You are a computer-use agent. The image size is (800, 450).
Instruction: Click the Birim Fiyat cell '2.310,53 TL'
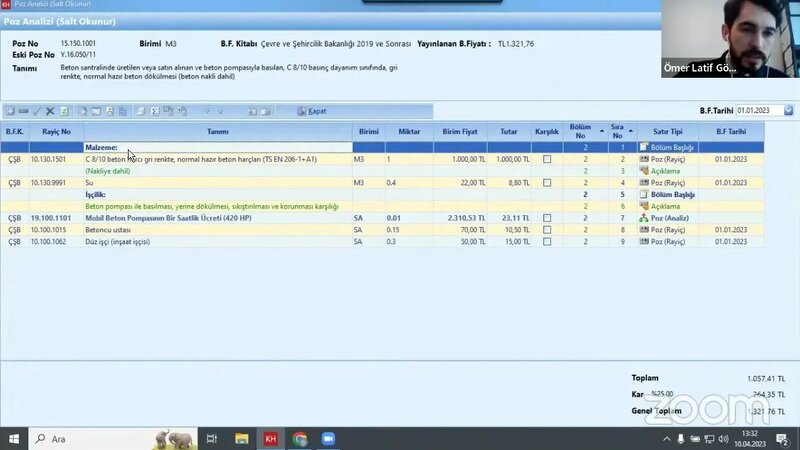[460, 218]
